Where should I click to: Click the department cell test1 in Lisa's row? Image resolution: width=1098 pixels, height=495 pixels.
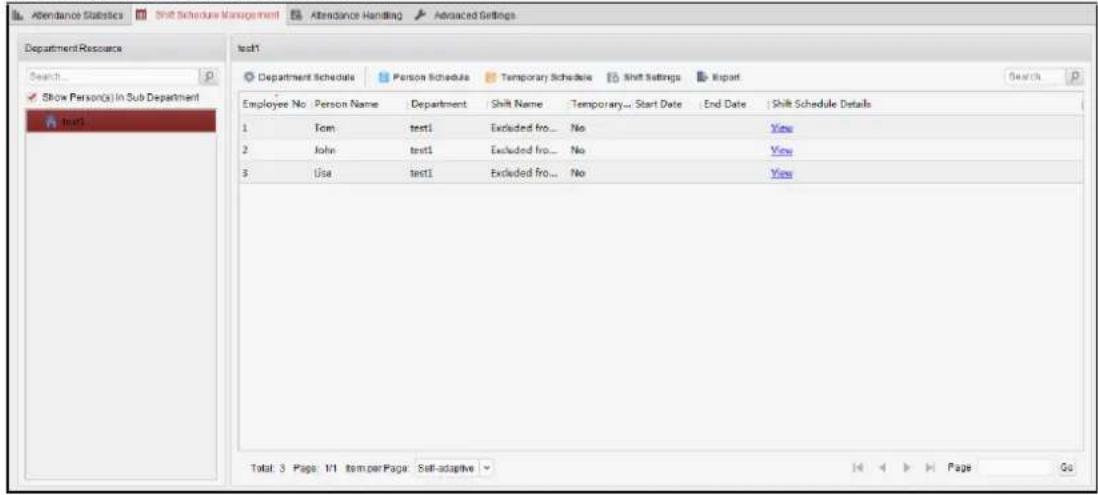422,172
